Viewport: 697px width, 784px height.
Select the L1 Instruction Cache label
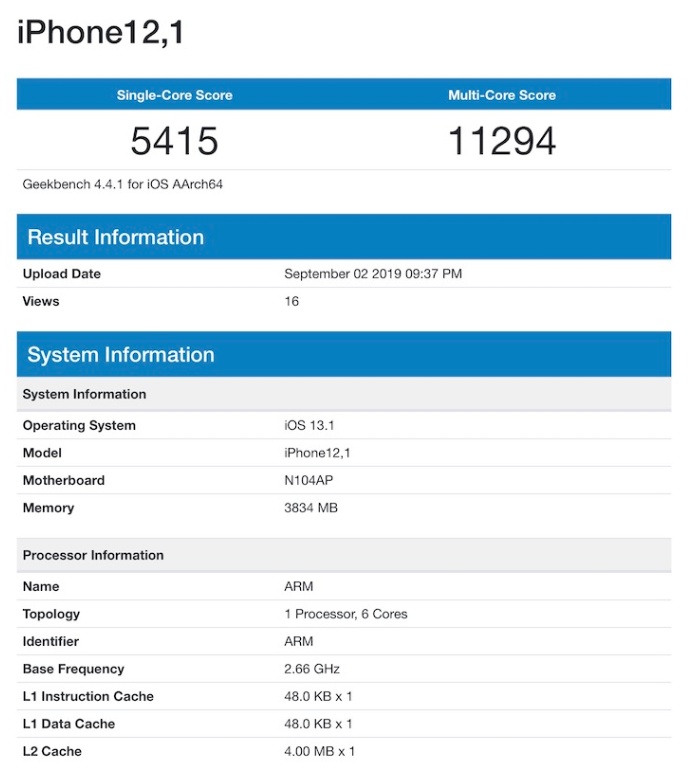[x=88, y=696]
